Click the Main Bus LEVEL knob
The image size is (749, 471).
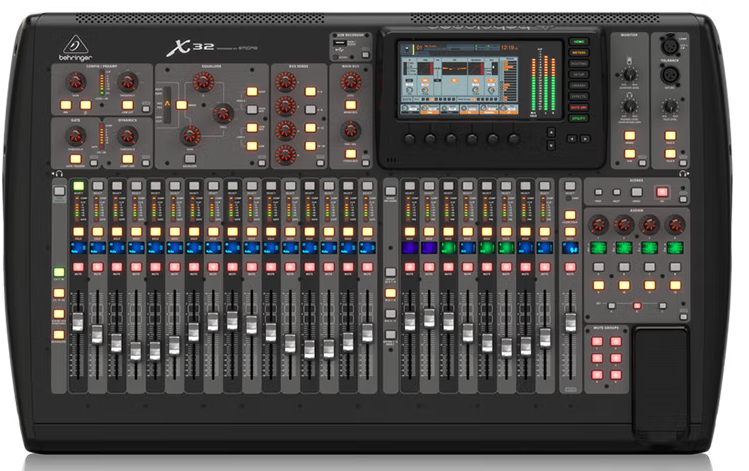click(351, 82)
